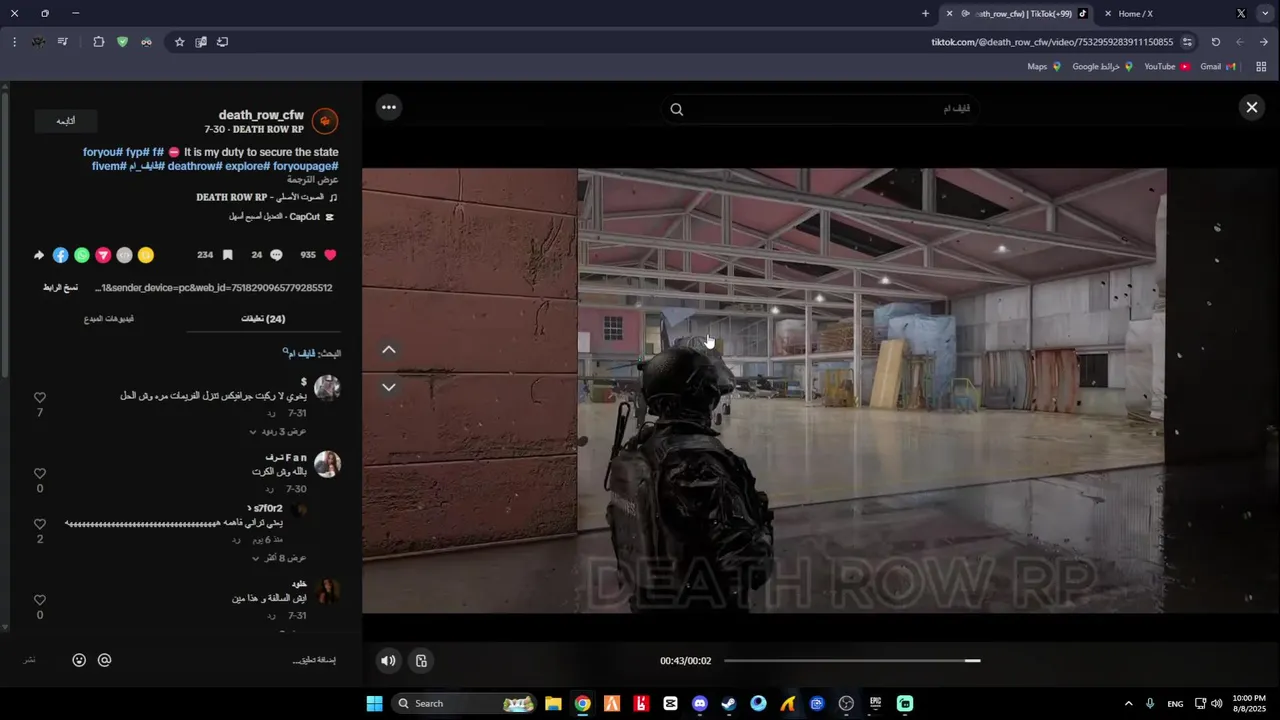Bookmark the video to favorites
The image size is (1280, 720).
pyautogui.click(x=228, y=255)
